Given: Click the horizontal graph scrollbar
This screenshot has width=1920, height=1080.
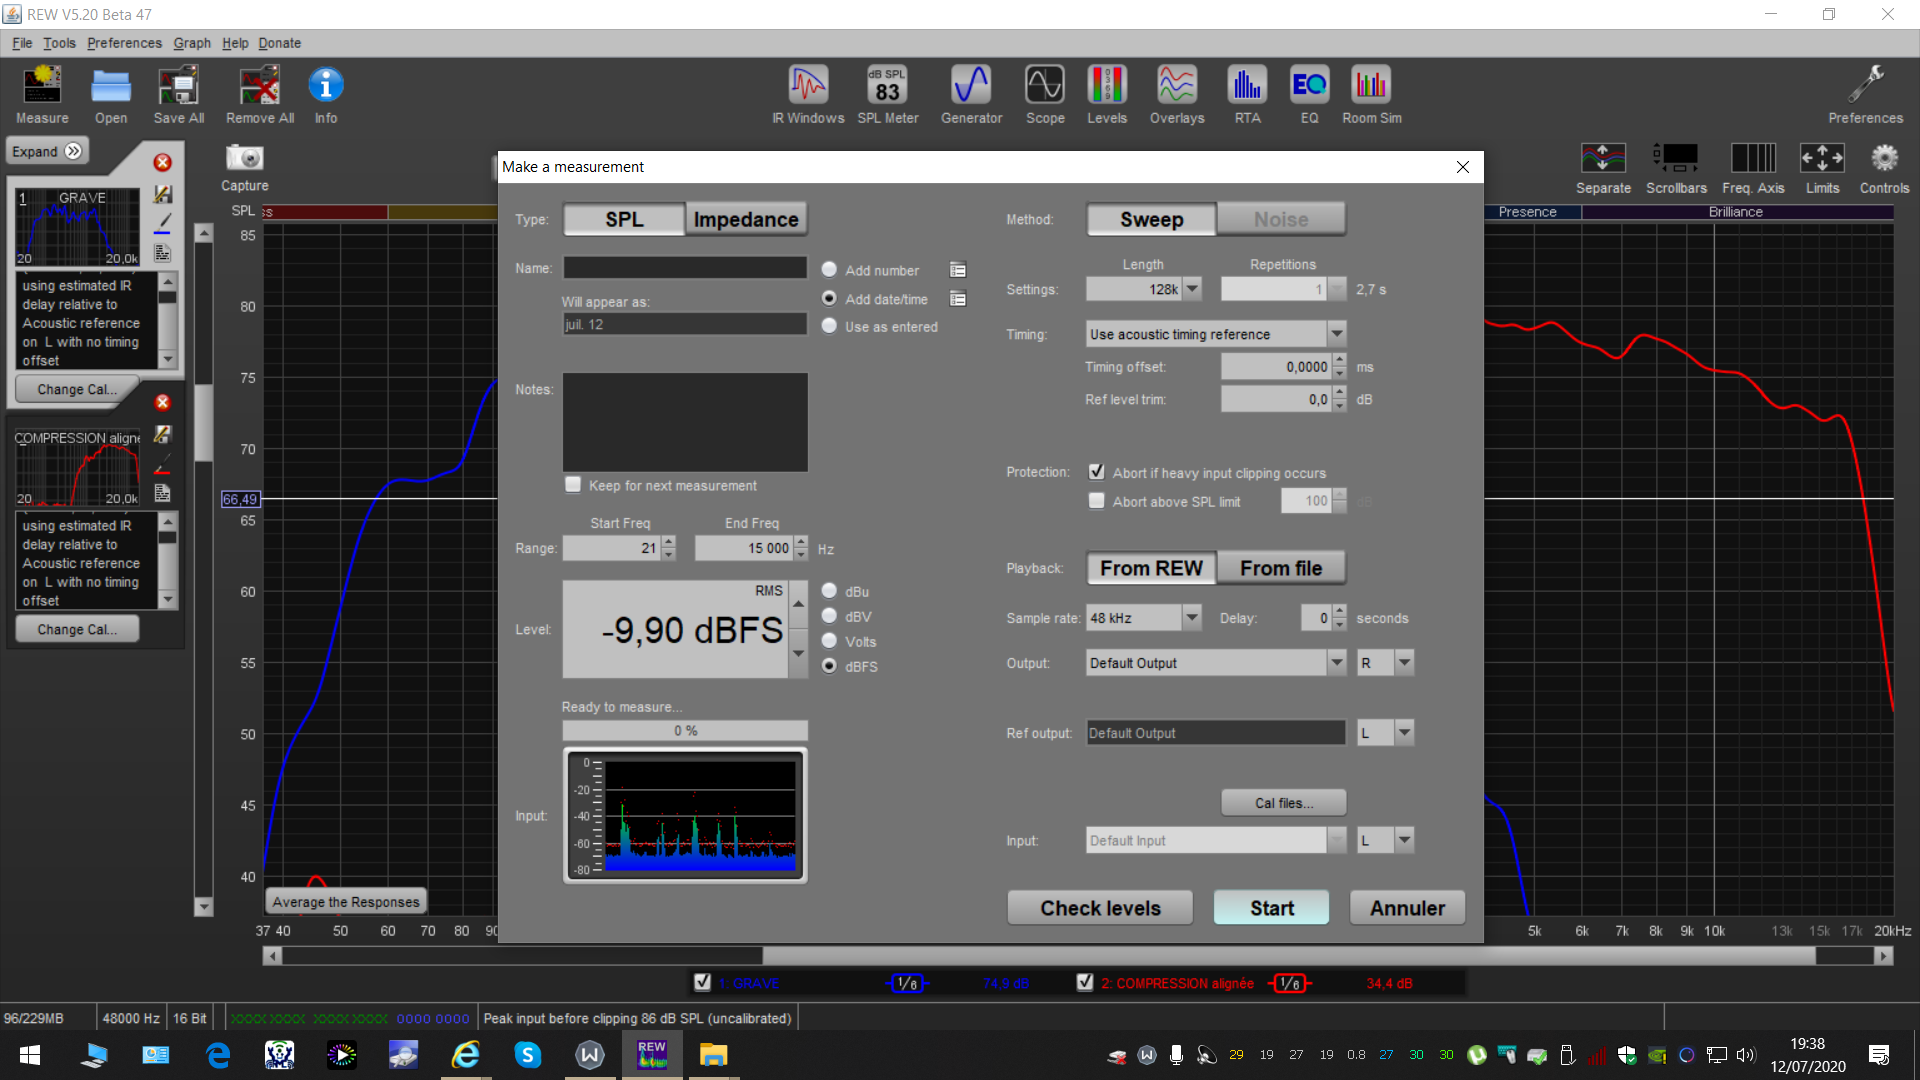Looking at the screenshot, I should click(1078, 956).
